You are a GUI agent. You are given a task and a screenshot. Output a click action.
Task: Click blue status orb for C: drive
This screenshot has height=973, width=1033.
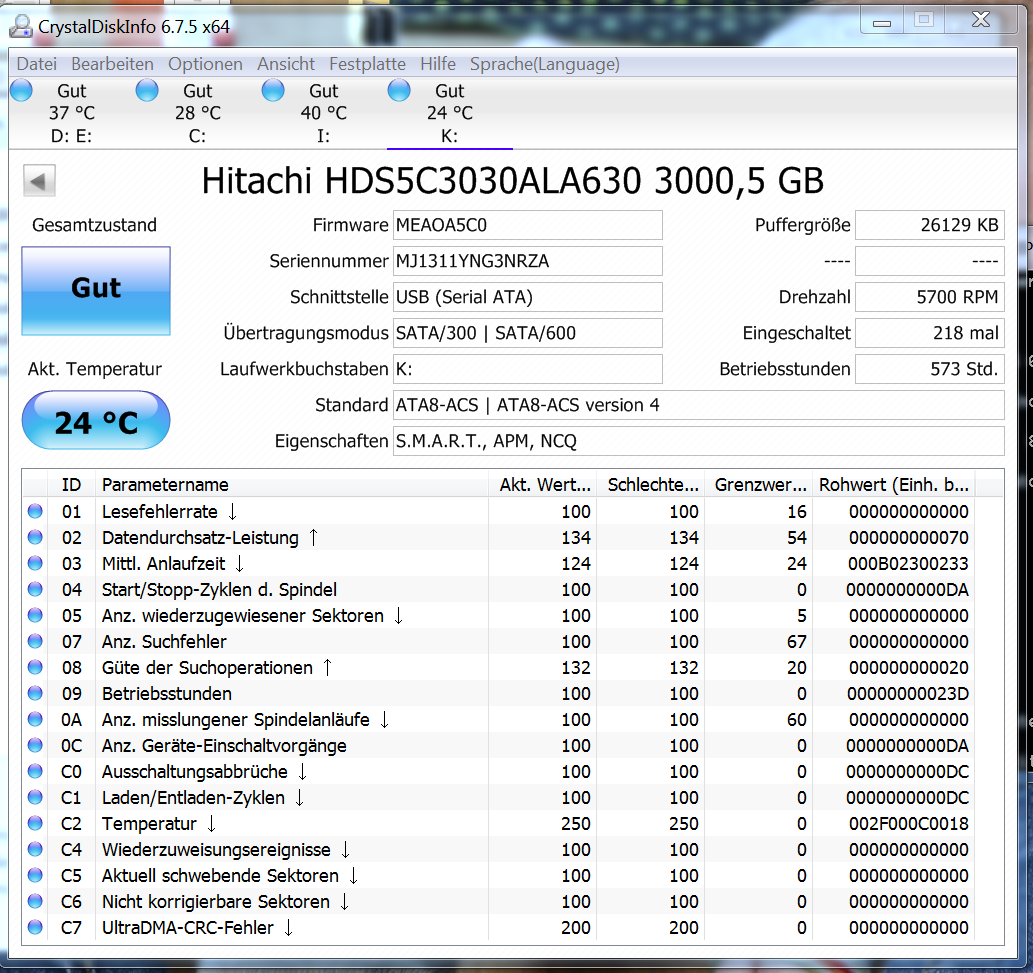pyautogui.click(x=147, y=90)
